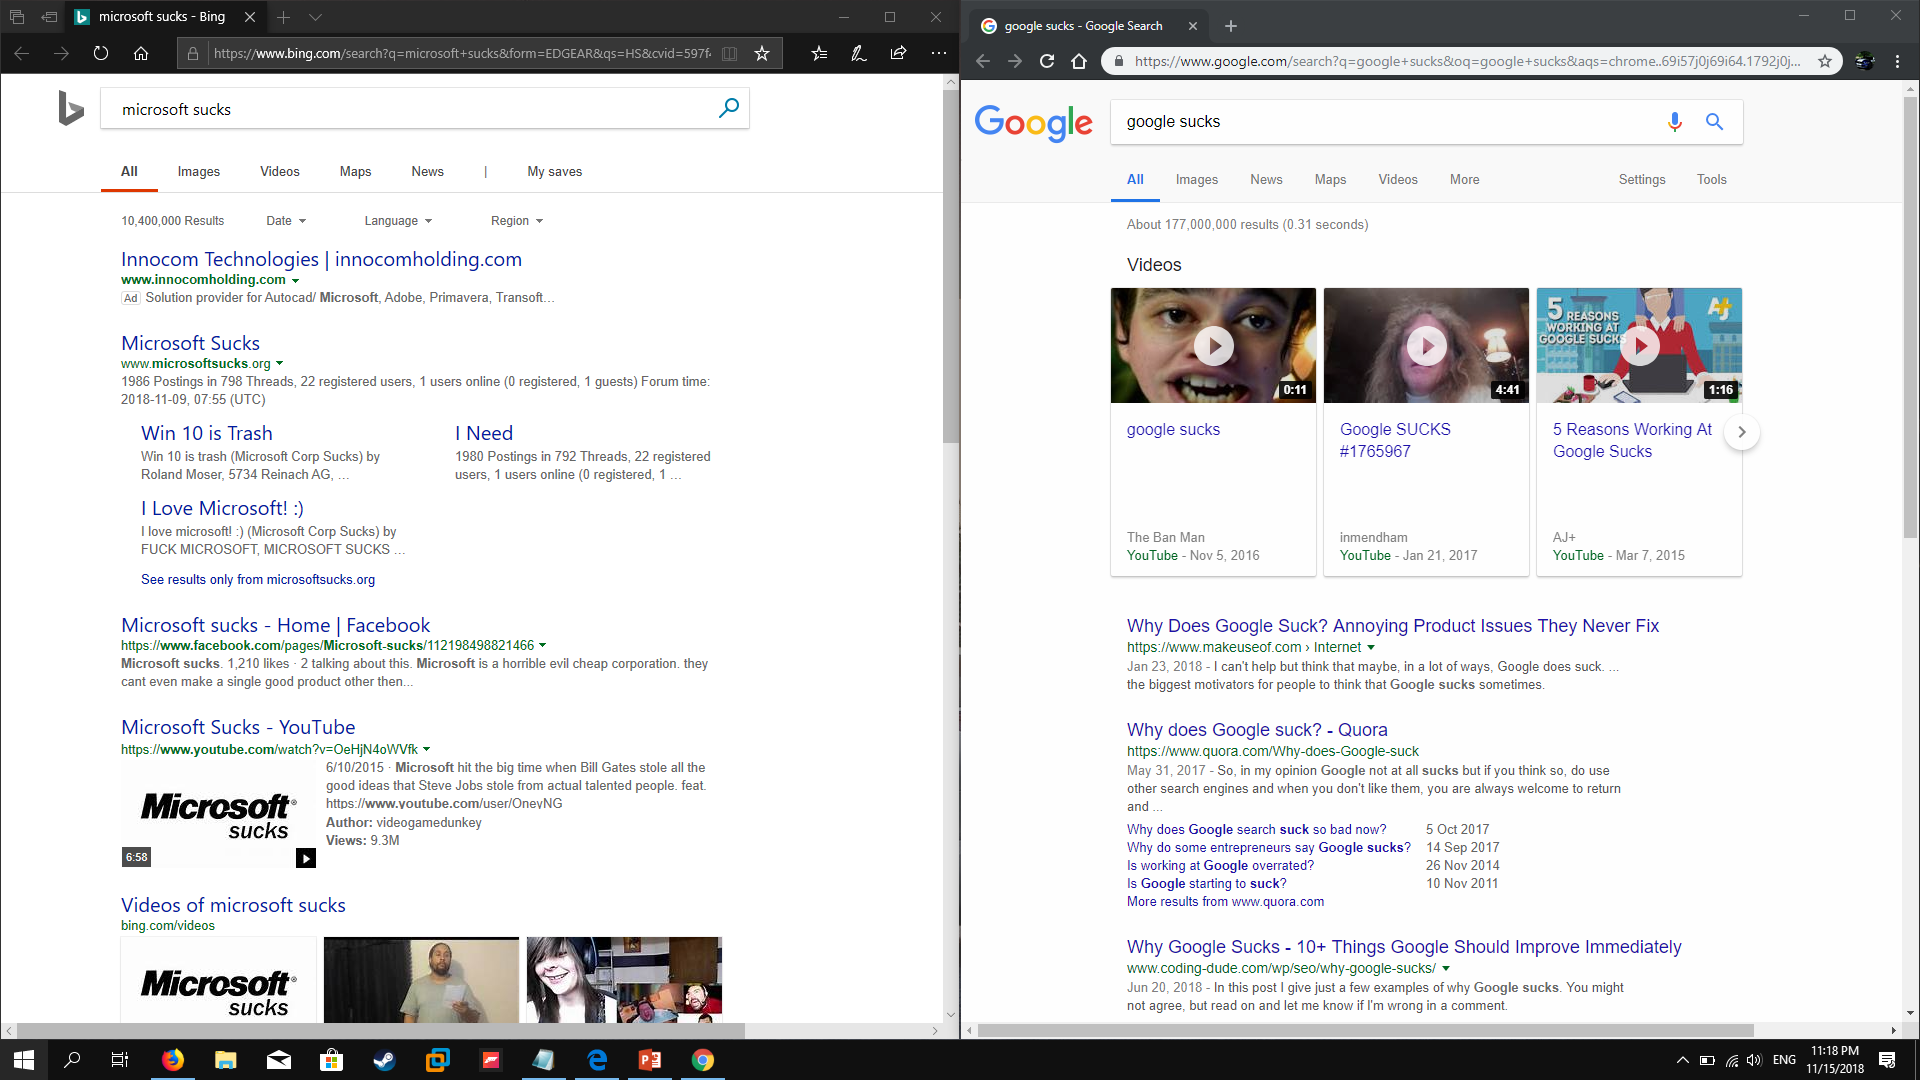Open Steam from taskbar
Image resolution: width=1920 pixels, height=1080 pixels.
(384, 1060)
